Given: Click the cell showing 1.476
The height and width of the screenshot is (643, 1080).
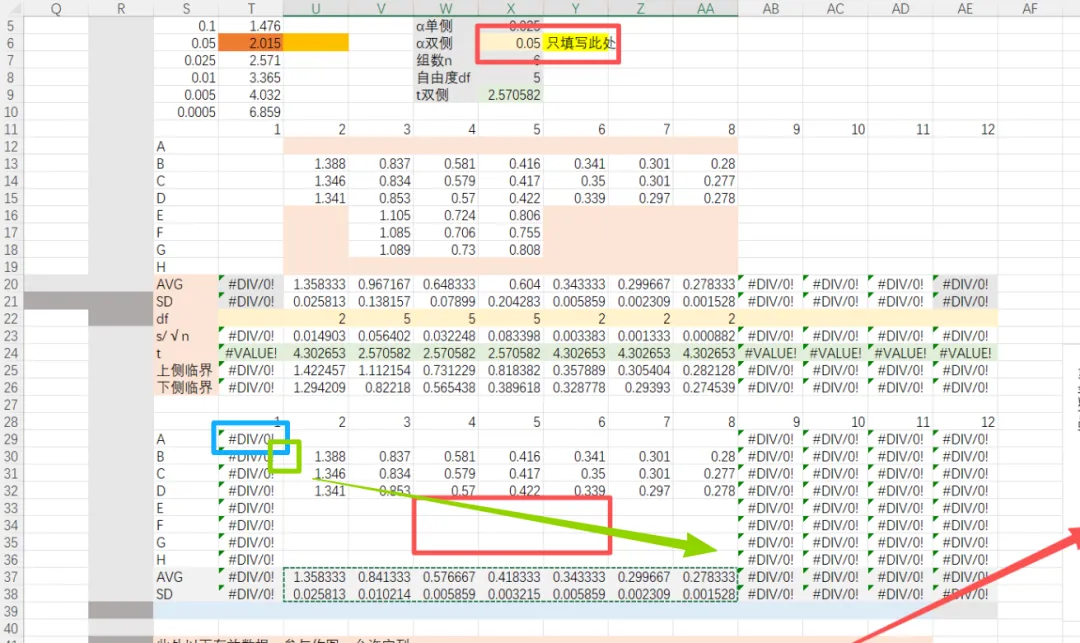Looking at the screenshot, I should [x=251, y=26].
